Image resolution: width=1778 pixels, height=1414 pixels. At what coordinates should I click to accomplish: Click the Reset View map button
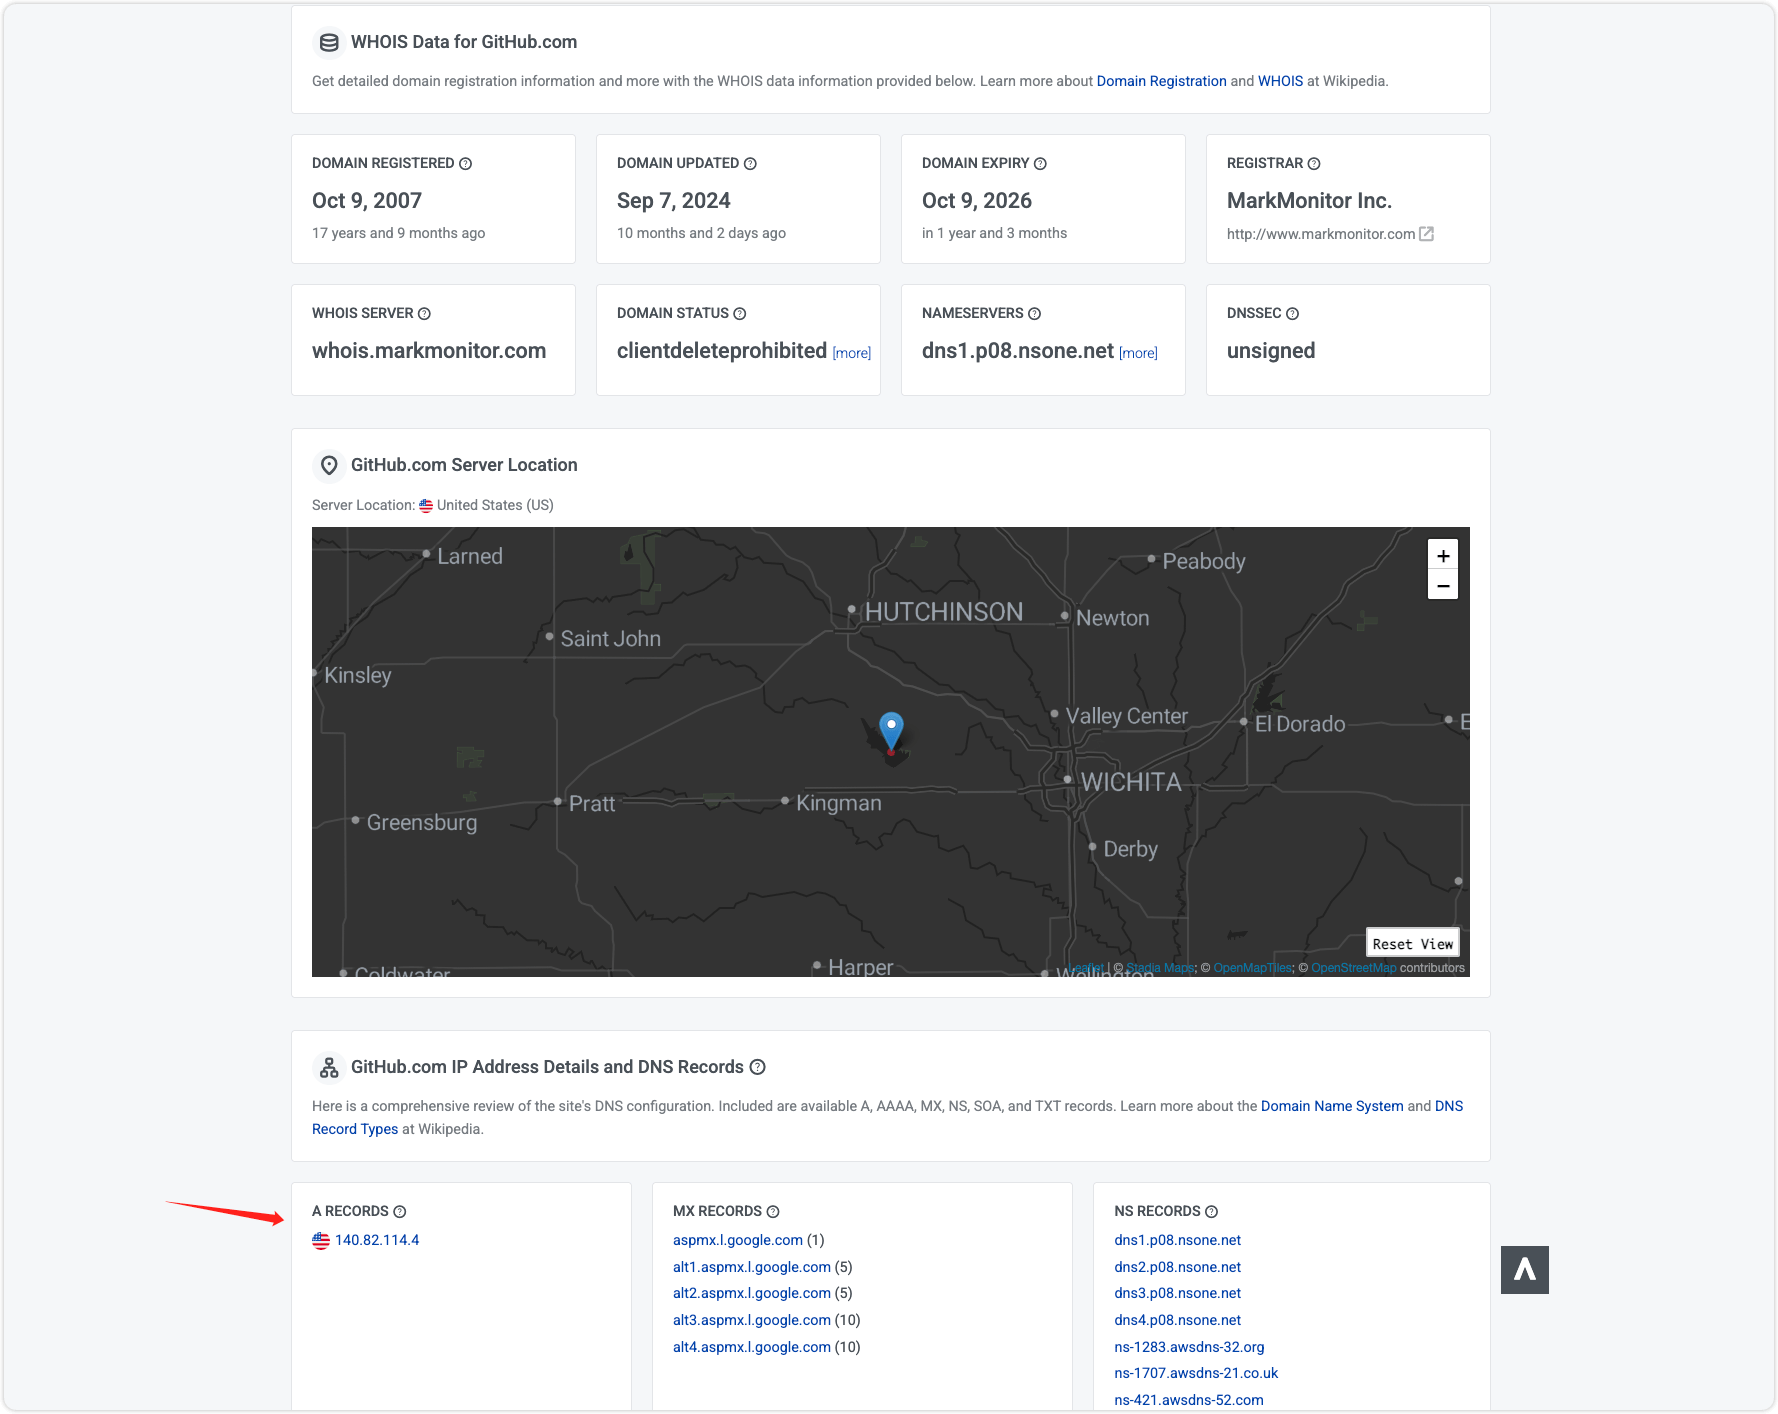click(x=1413, y=944)
